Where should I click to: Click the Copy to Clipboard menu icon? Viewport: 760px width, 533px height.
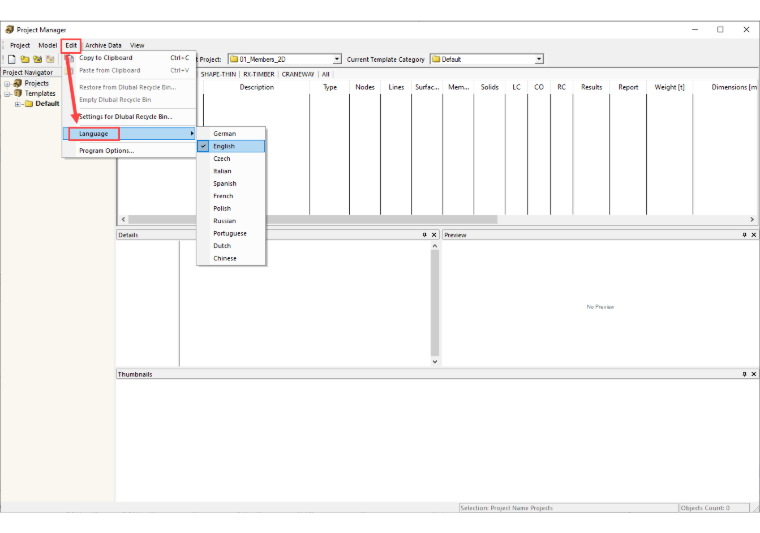70,58
